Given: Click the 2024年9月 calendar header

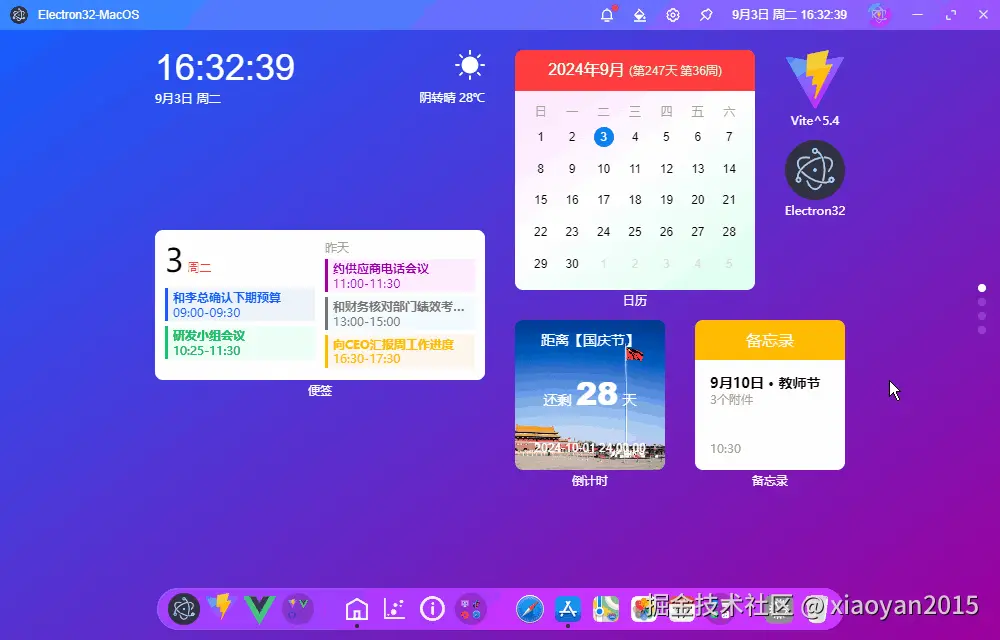Looking at the screenshot, I should pyautogui.click(x=635, y=70).
